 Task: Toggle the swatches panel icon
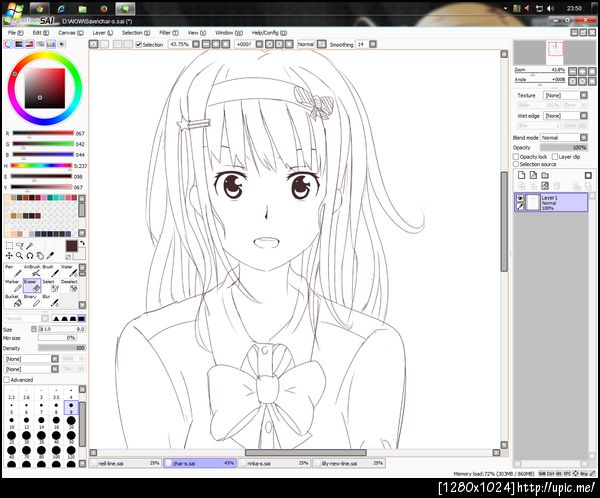point(51,44)
